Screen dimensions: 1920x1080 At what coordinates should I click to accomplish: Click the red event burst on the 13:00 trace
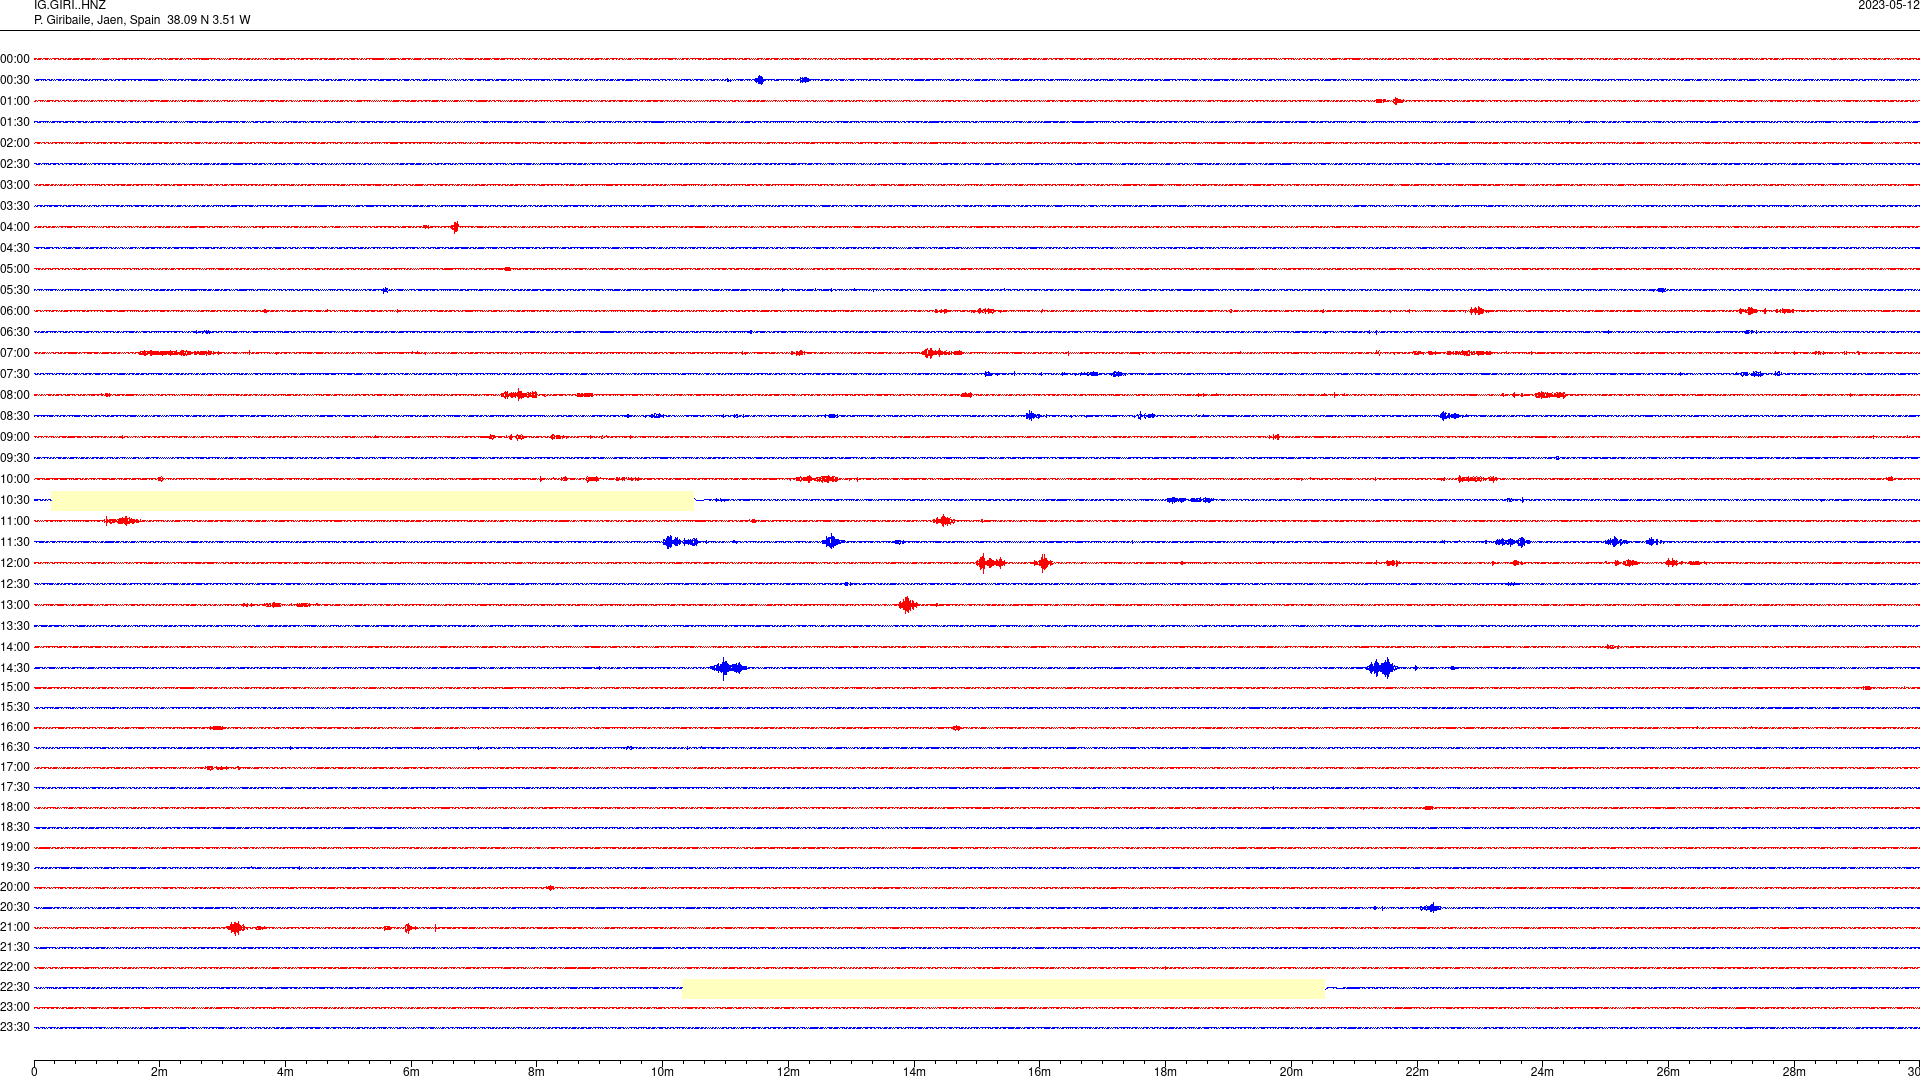click(x=908, y=605)
